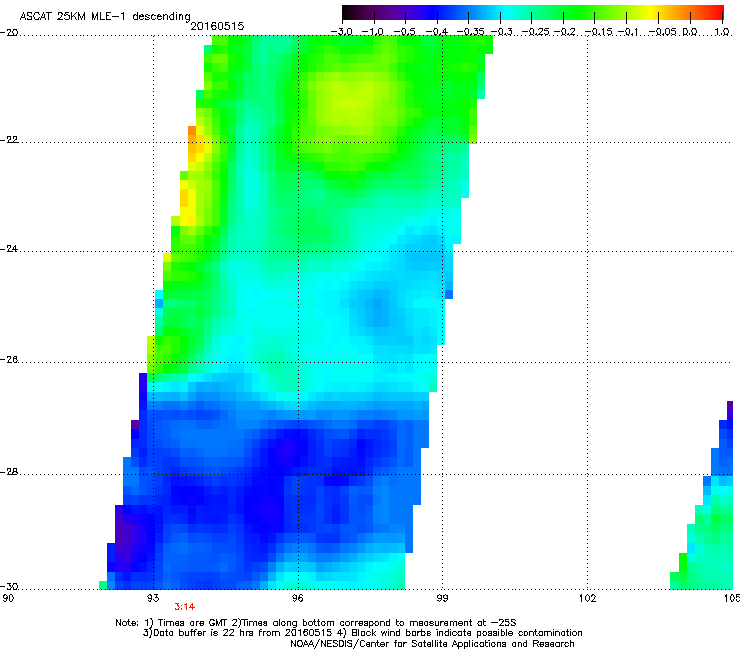Click the color bar label -0.4
The image size is (740, 650).
[x=437, y=32]
